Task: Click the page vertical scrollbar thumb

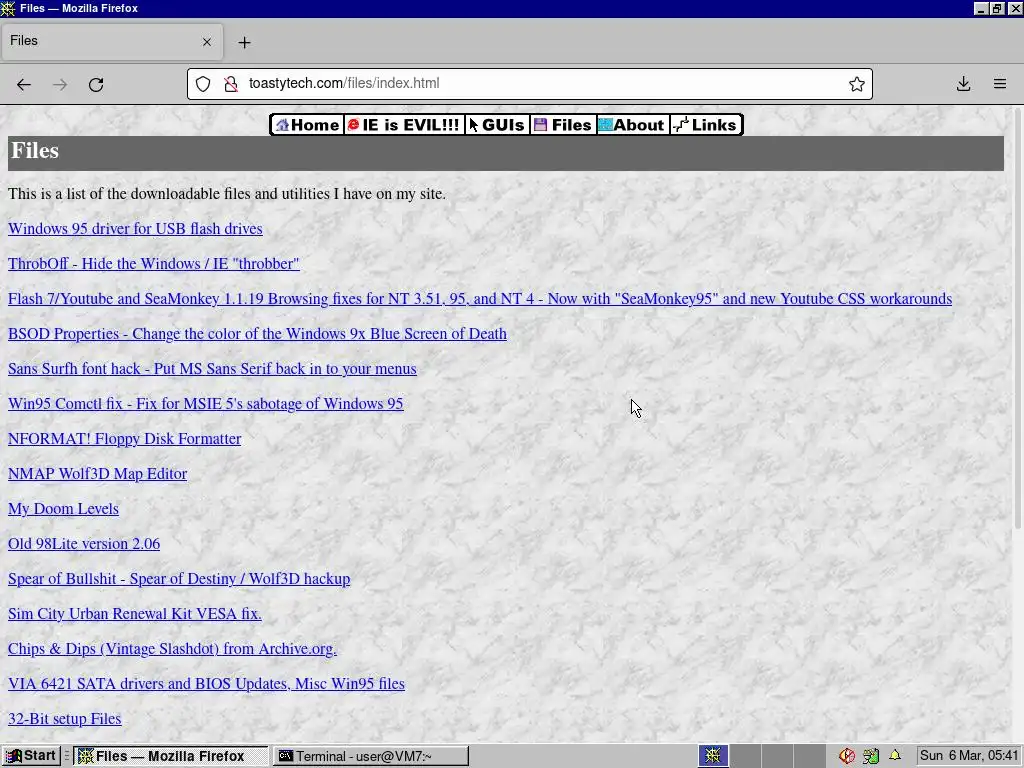Action: click(x=1017, y=318)
